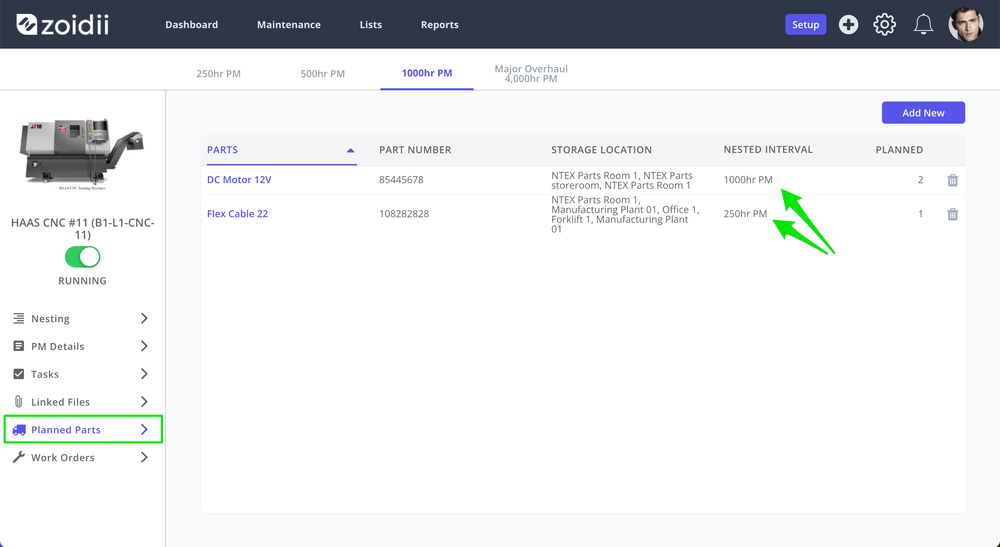The image size is (1000, 547).
Task: Toggle the RUNNING status switch
Action: pyautogui.click(x=82, y=257)
